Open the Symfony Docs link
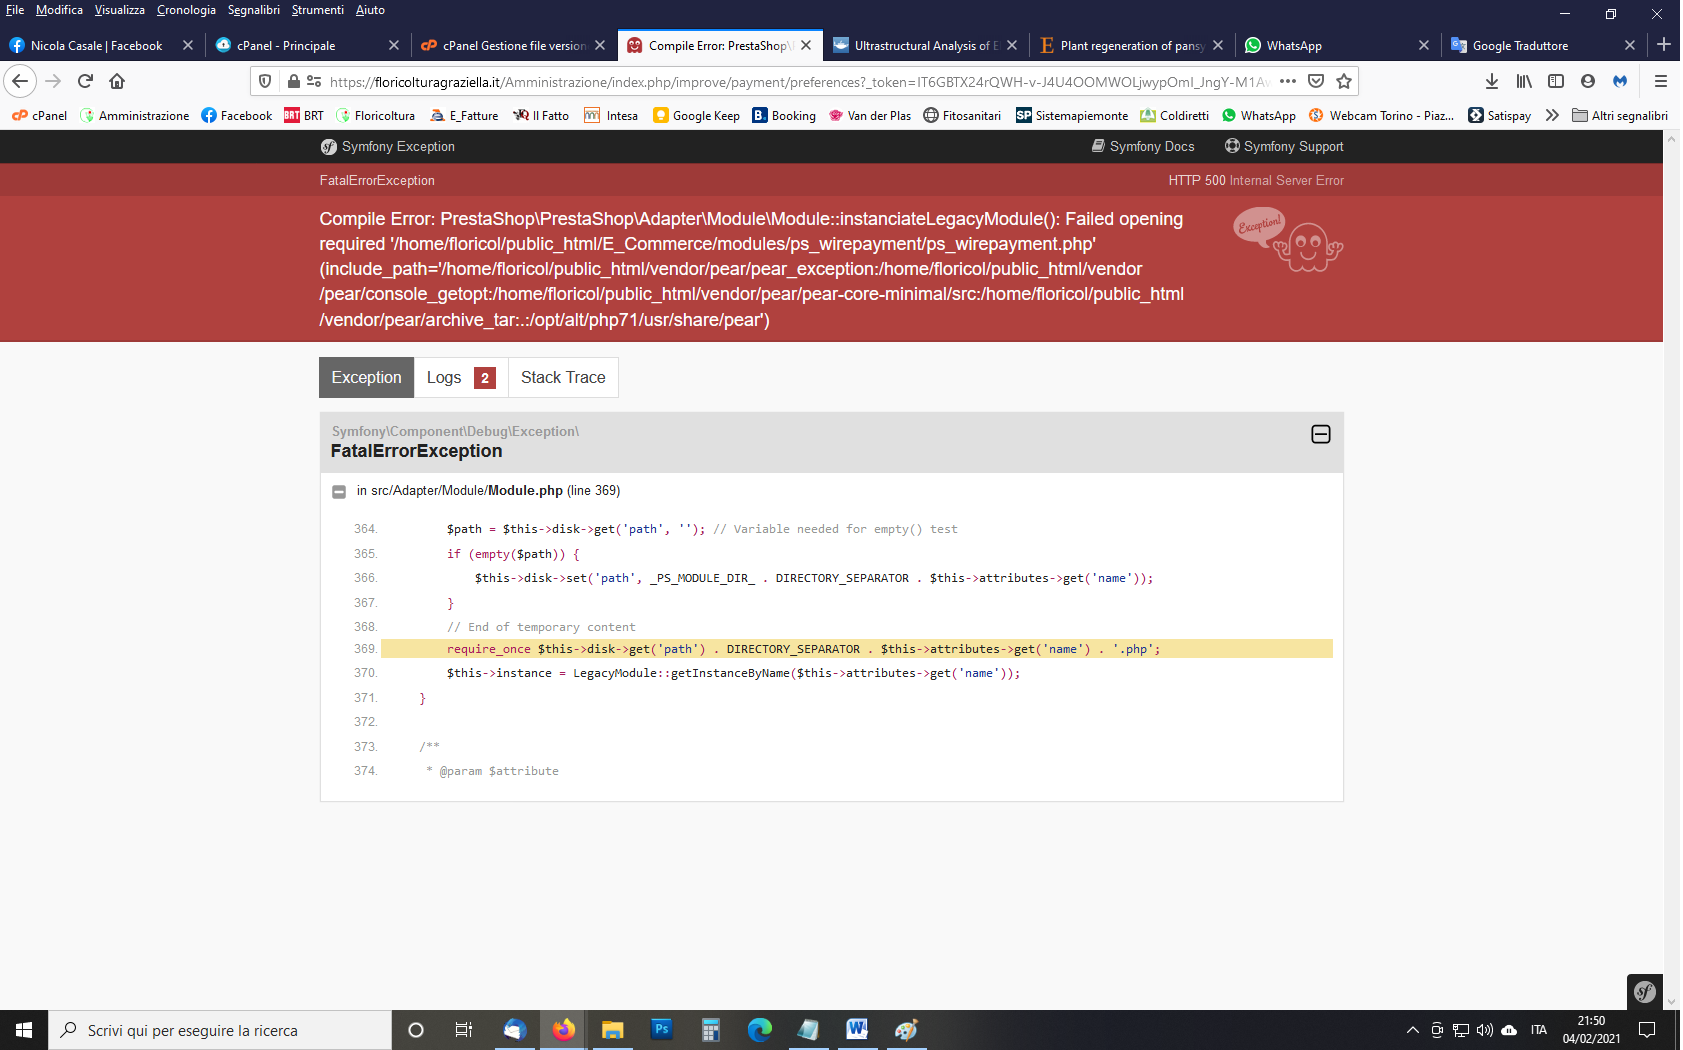1683x1050 pixels. (1143, 146)
